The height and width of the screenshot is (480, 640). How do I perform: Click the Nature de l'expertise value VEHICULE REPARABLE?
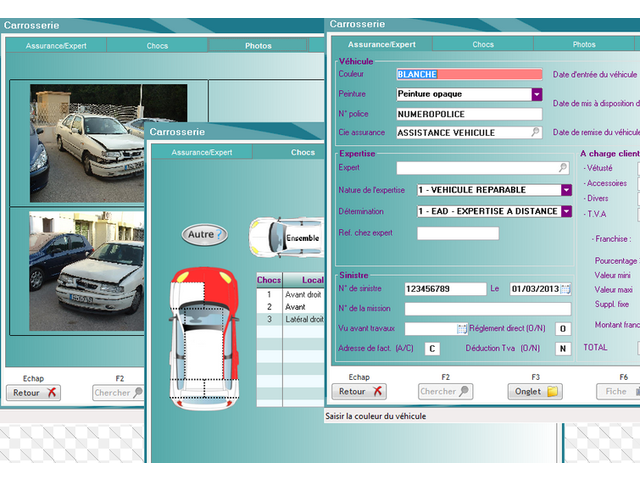(x=489, y=190)
